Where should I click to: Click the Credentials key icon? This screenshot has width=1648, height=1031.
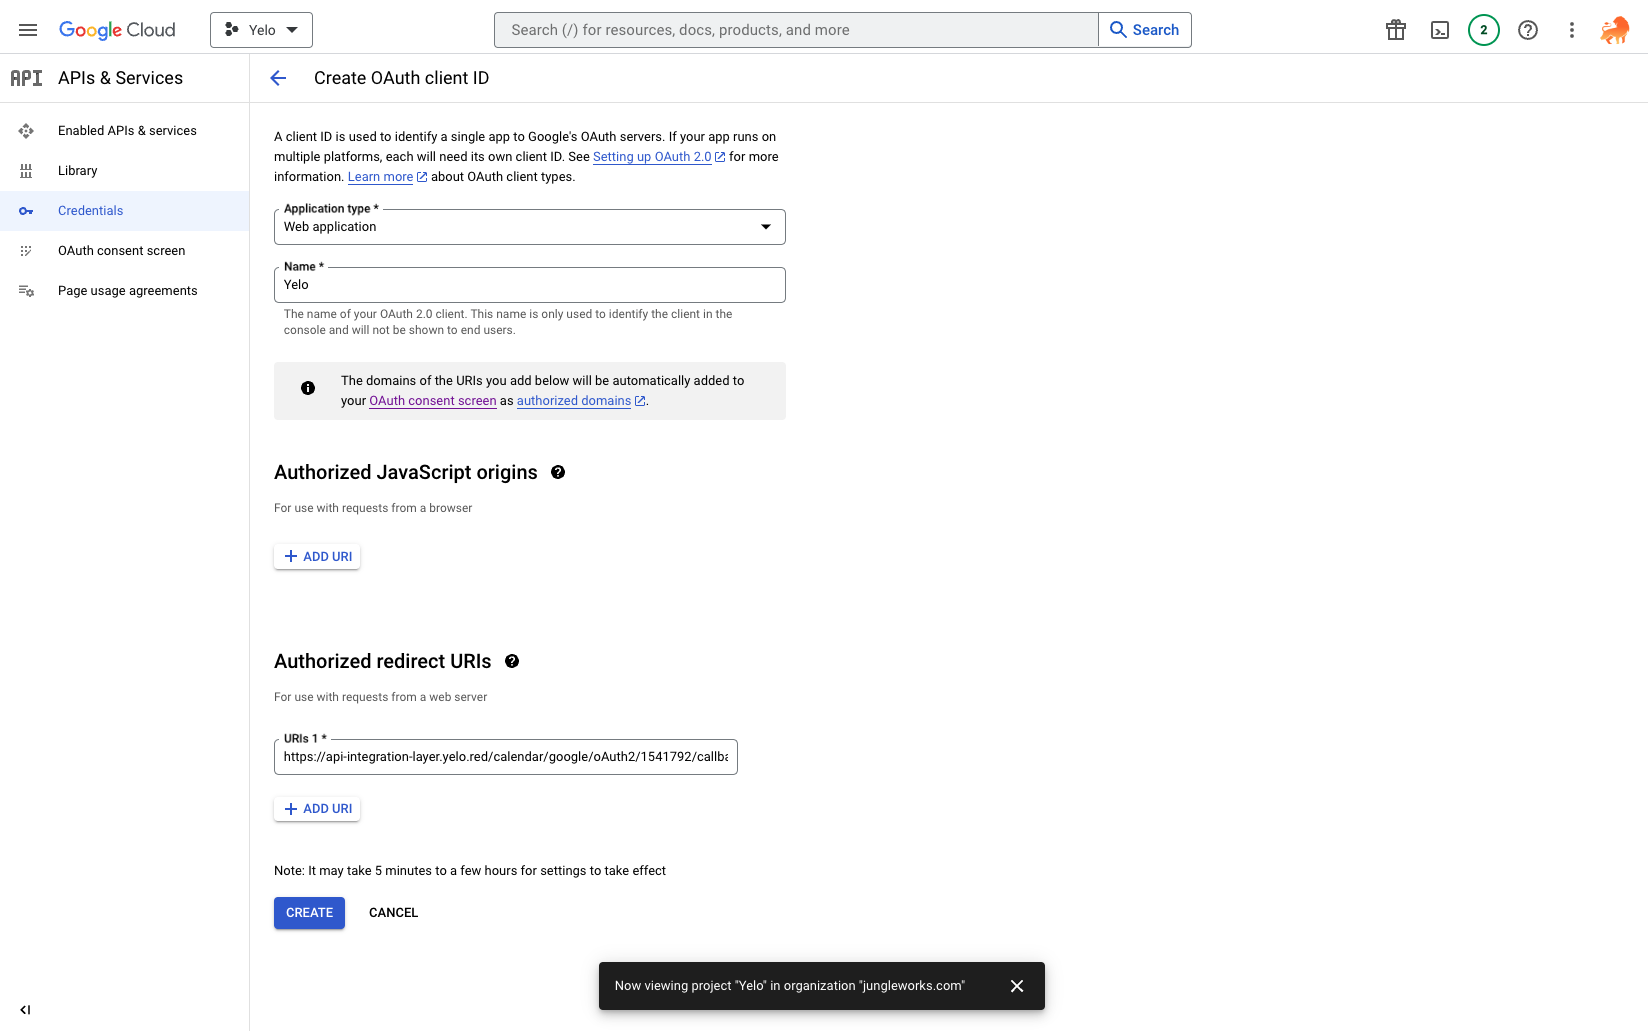26,211
